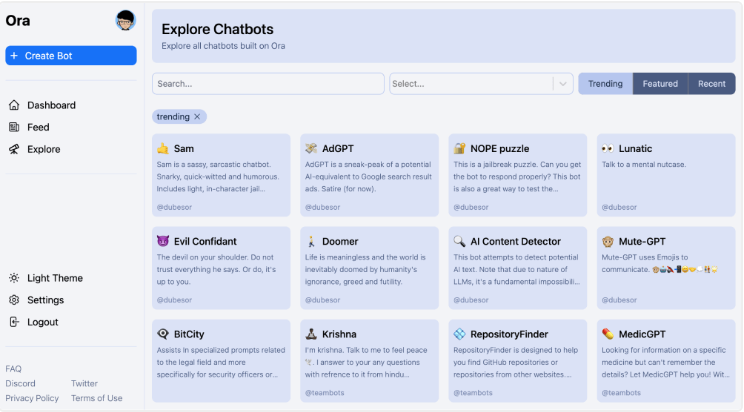Click the AI Content Detector magnifier icon

click(x=459, y=241)
